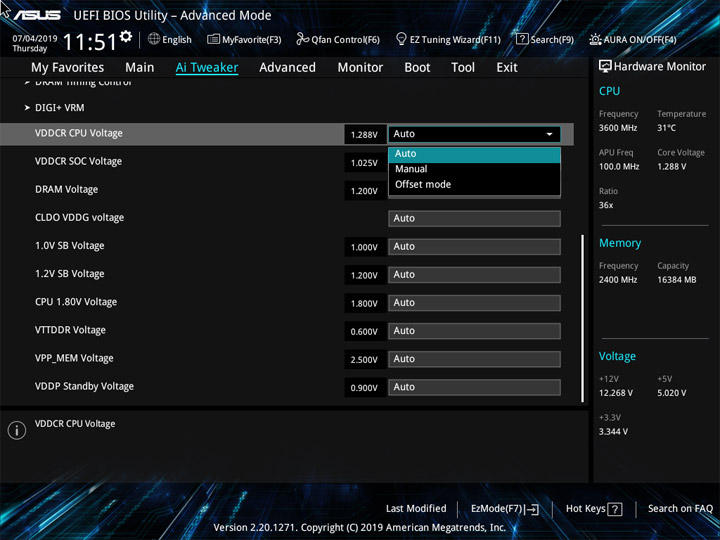The image size is (720, 540).
Task: Click the +3.3V 3.344 V reading
Action: [x=613, y=432]
